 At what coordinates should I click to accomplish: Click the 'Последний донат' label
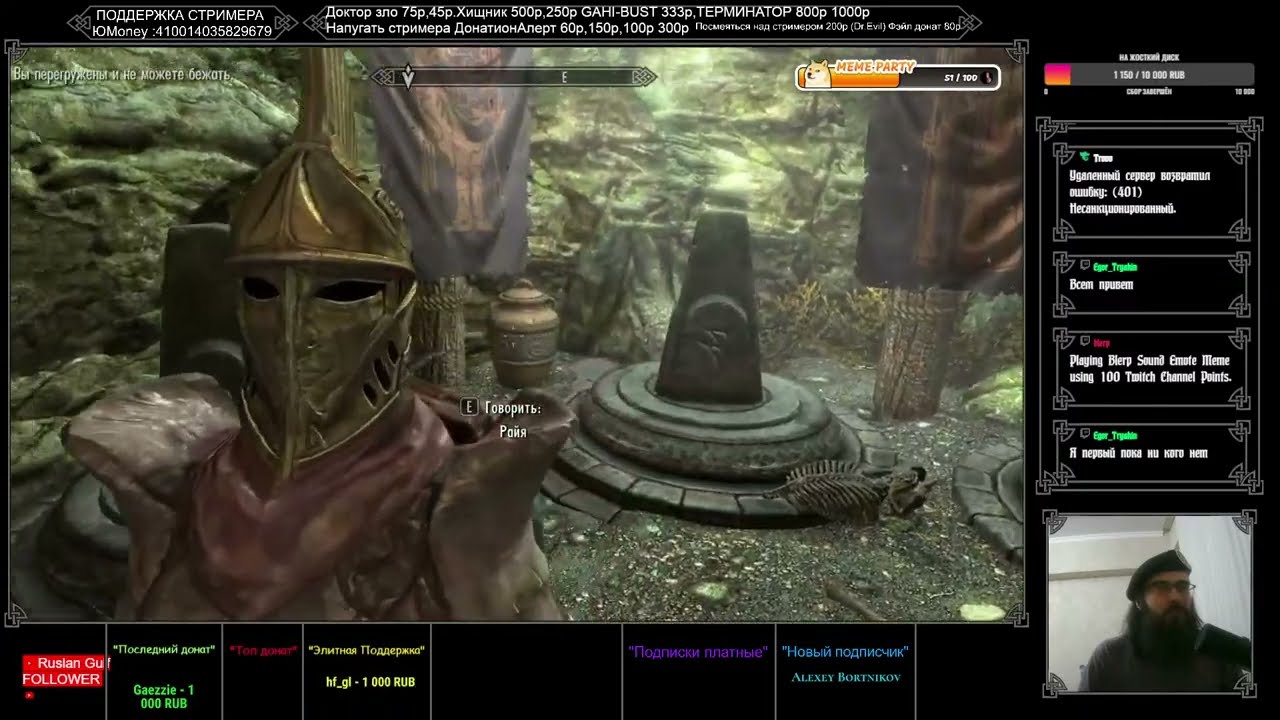coord(164,650)
